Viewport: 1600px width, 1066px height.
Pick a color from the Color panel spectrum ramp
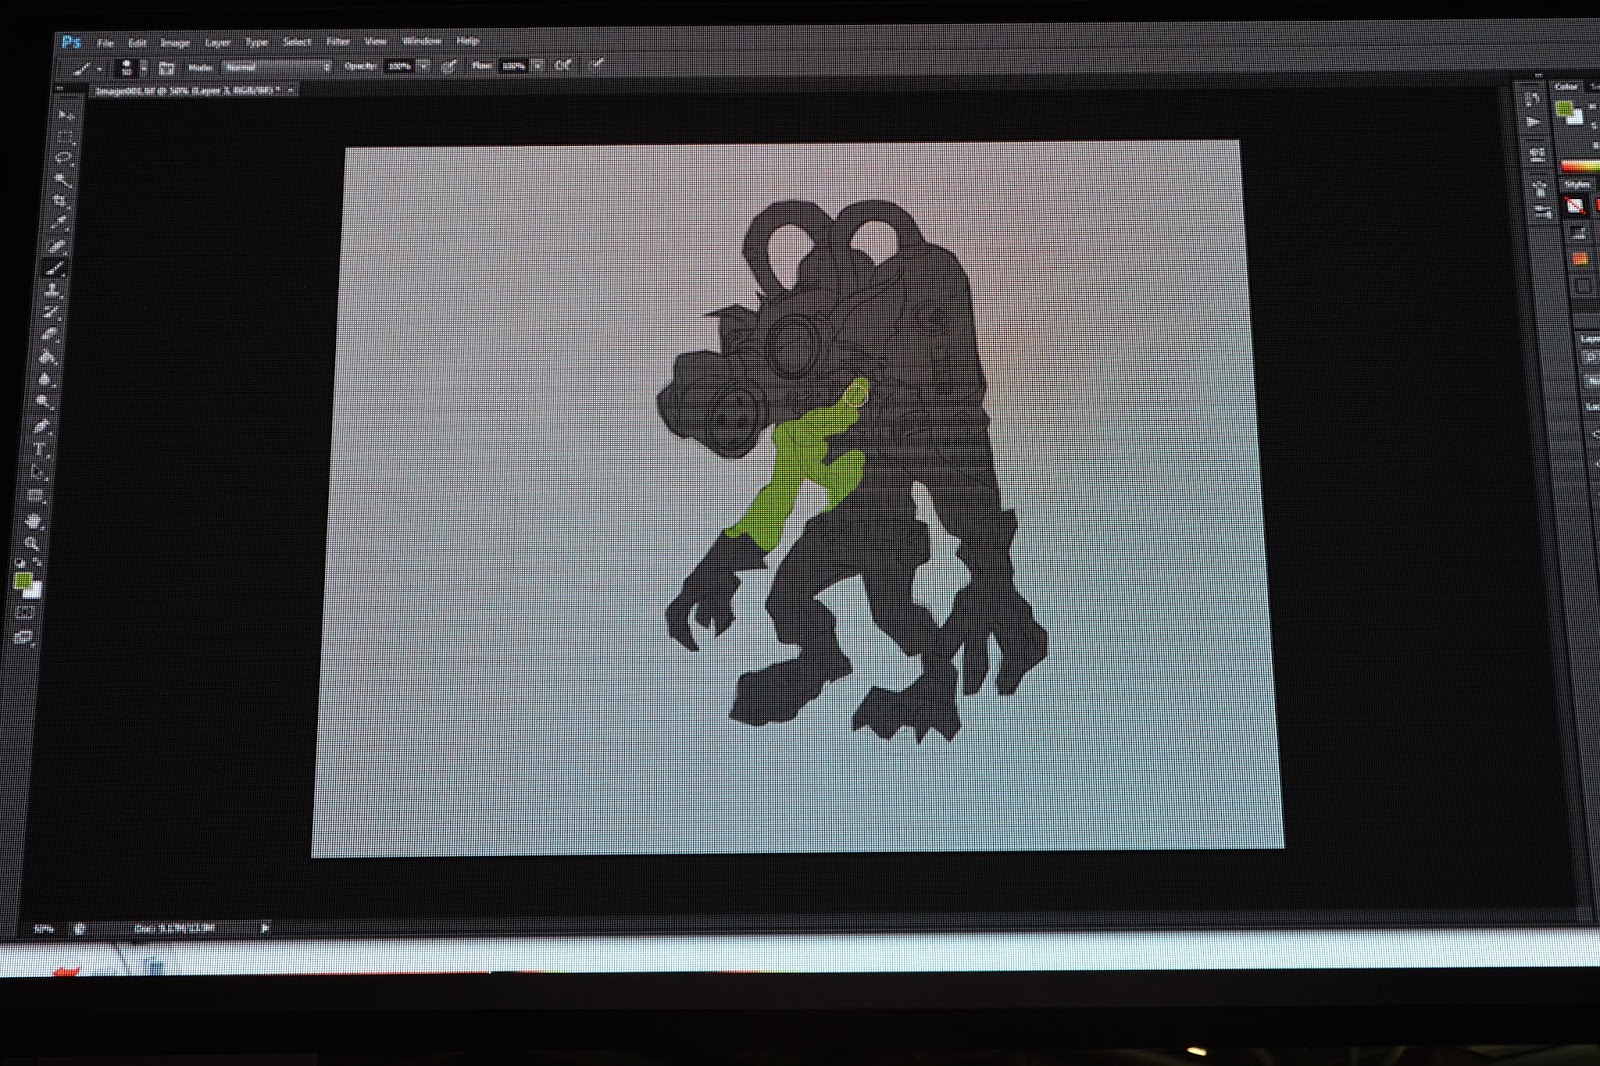1579,166
